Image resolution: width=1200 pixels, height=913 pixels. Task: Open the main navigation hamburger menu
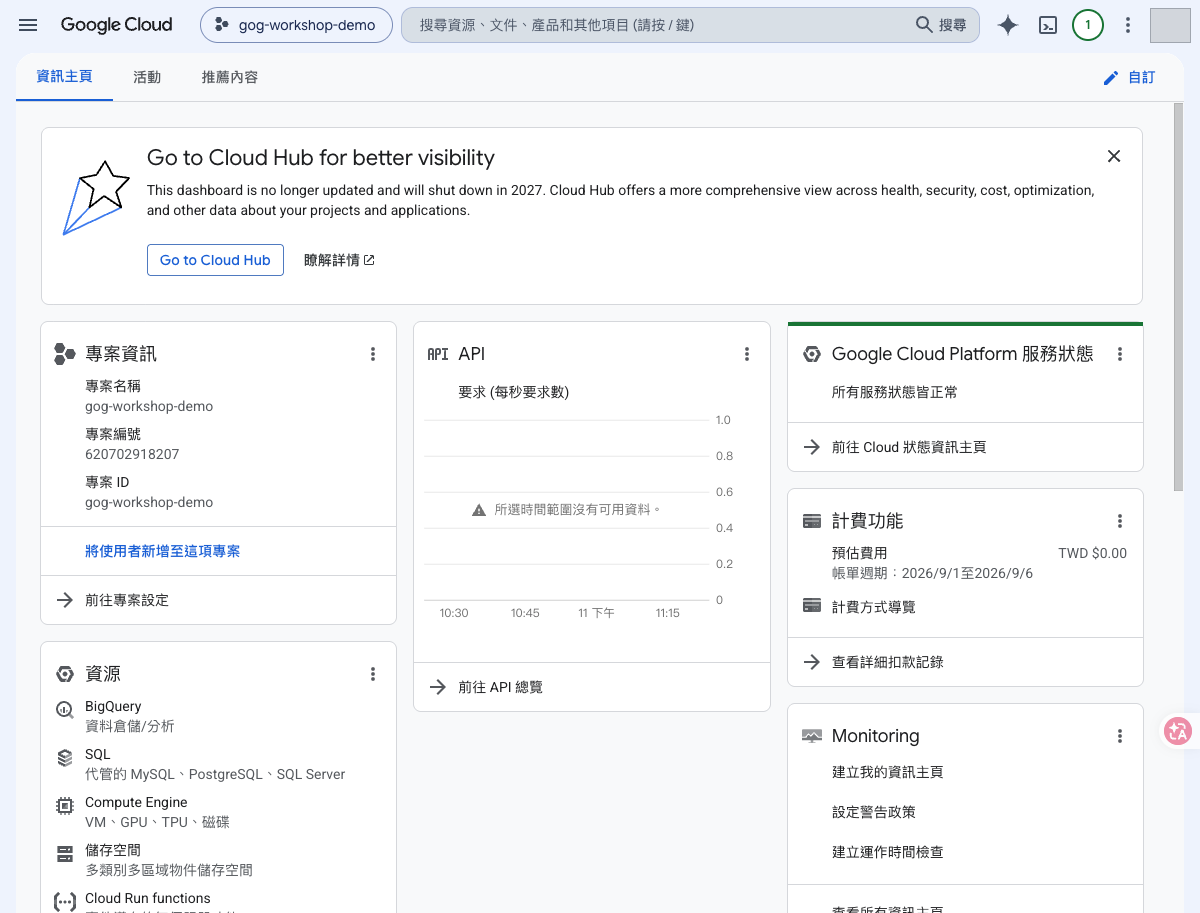28,25
